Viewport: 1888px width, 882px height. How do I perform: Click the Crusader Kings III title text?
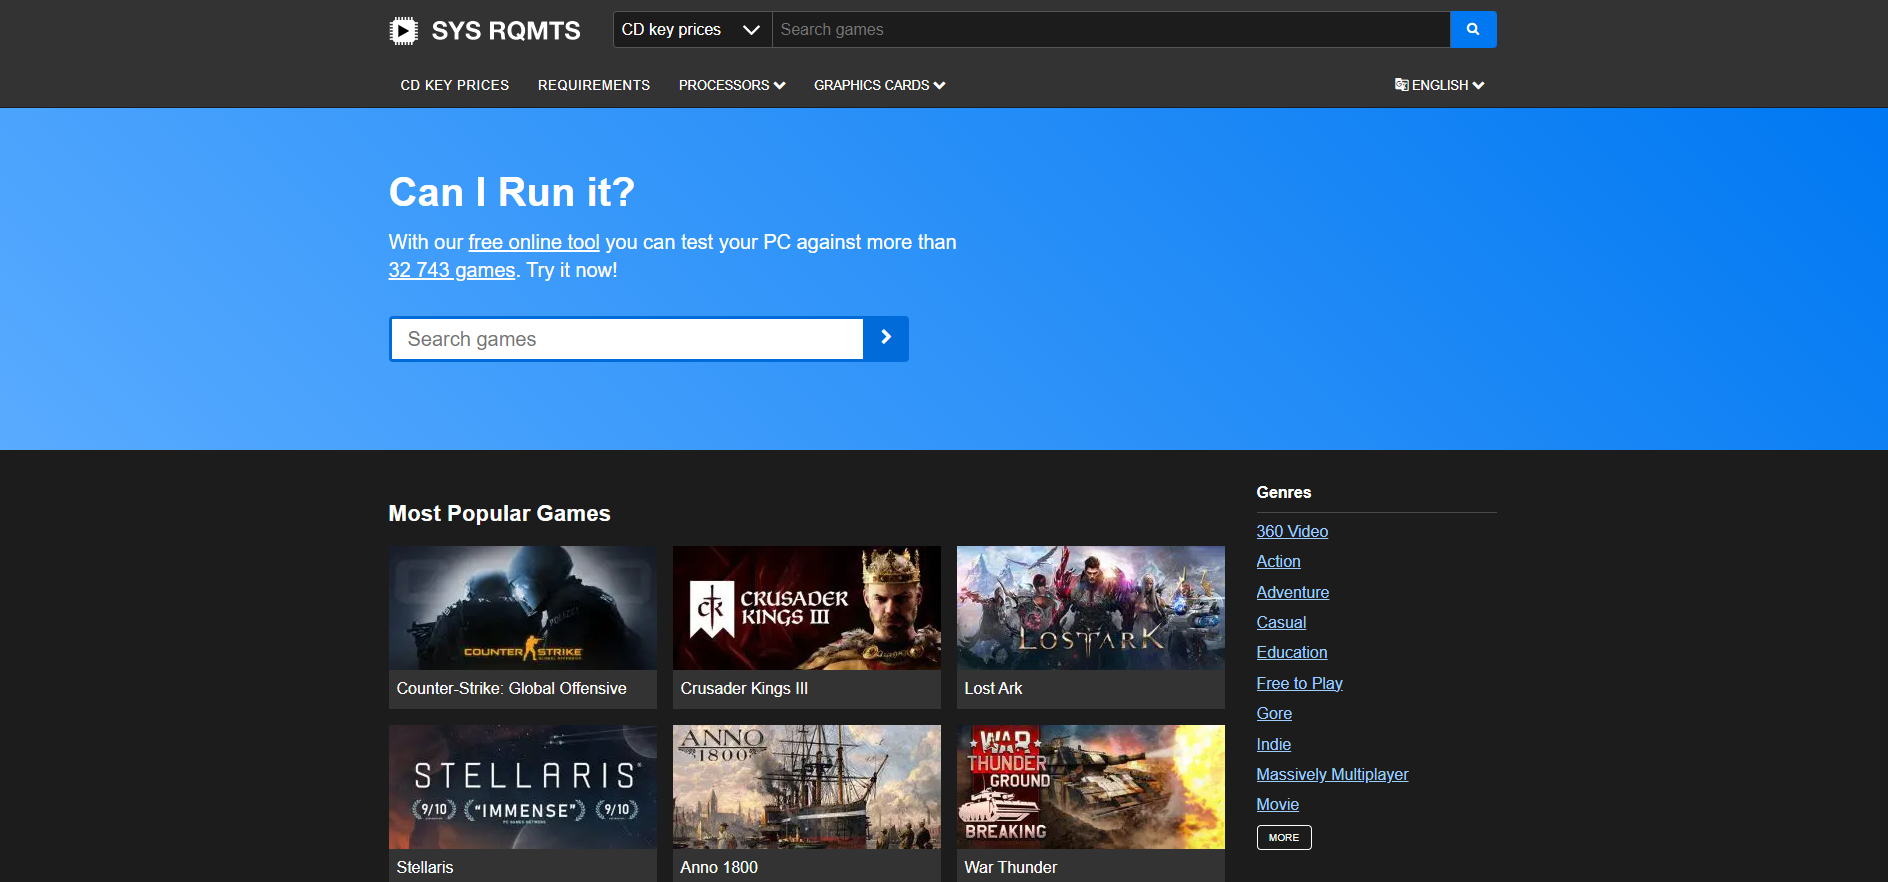click(744, 688)
